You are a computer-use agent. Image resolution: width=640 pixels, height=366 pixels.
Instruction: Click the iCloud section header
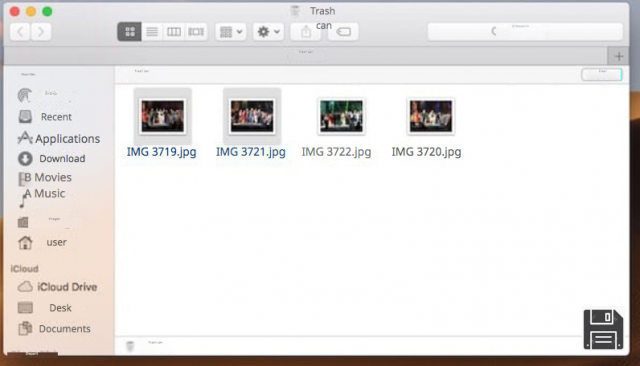[24, 268]
